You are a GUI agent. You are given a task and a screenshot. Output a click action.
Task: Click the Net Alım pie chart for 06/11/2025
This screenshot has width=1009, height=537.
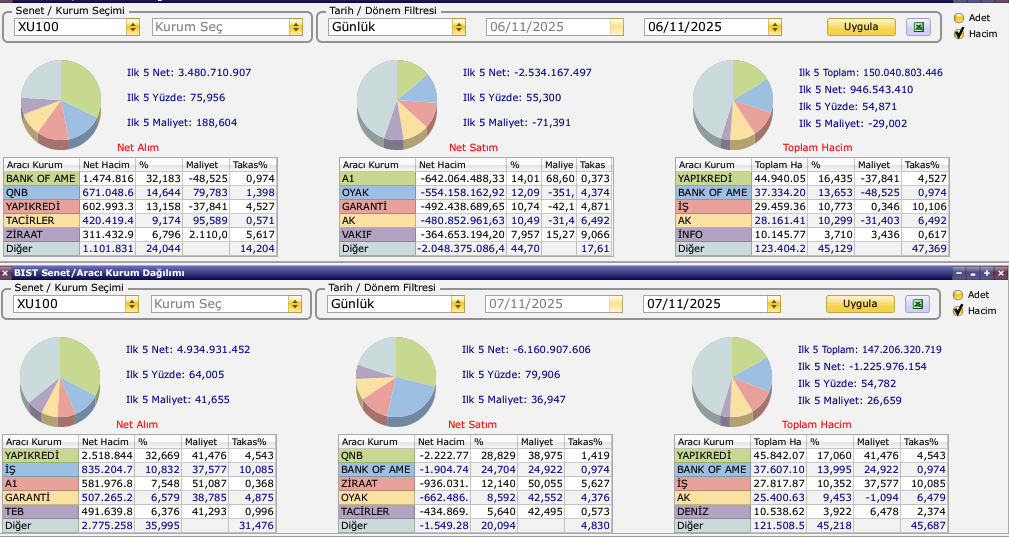(62, 102)
